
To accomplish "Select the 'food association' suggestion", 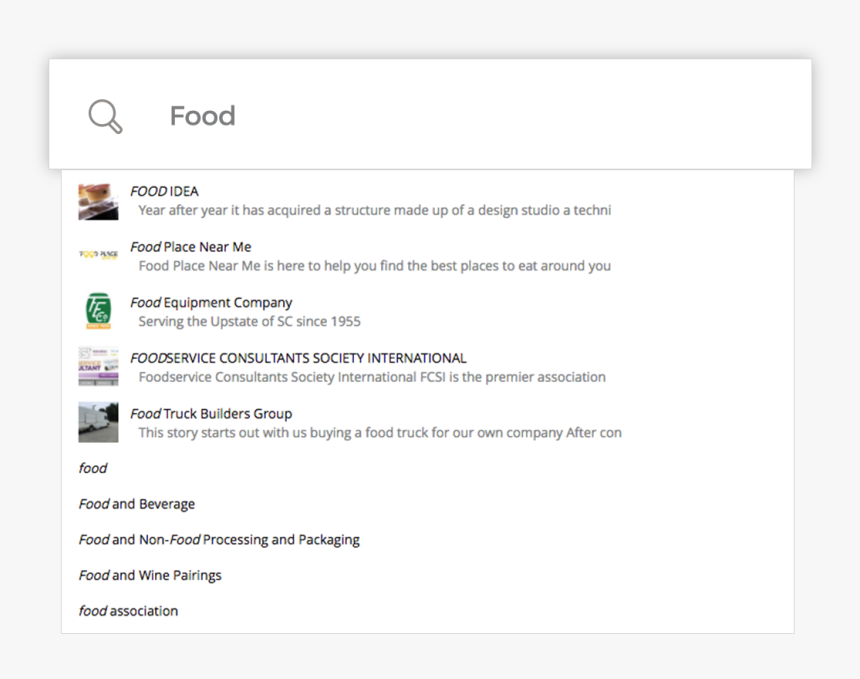I will coord(128,611).
